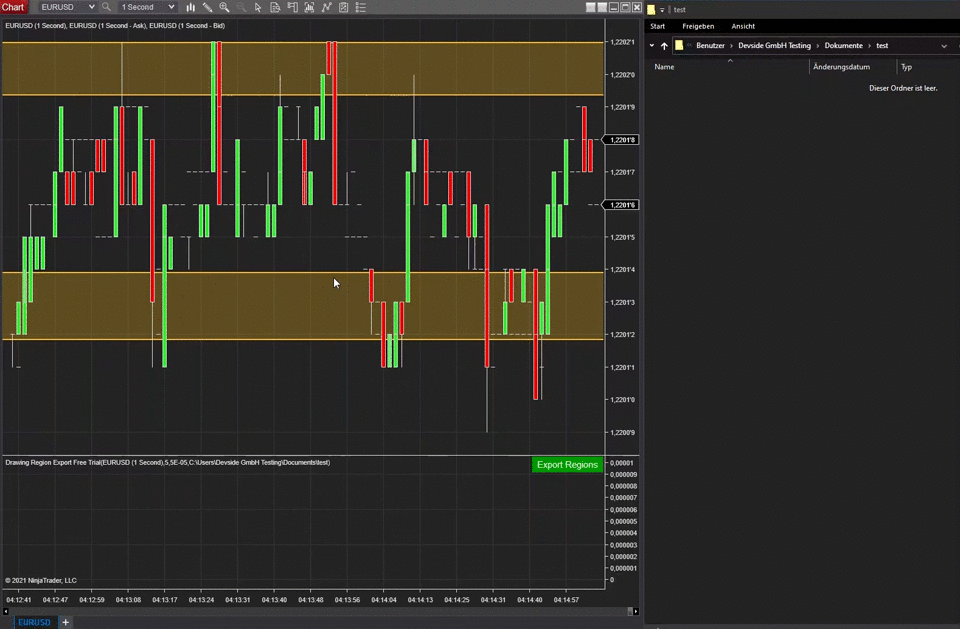Click the Zoom In magnifier icon
The height and width of the screenshot is (629, 960).
tap(224, 7)
